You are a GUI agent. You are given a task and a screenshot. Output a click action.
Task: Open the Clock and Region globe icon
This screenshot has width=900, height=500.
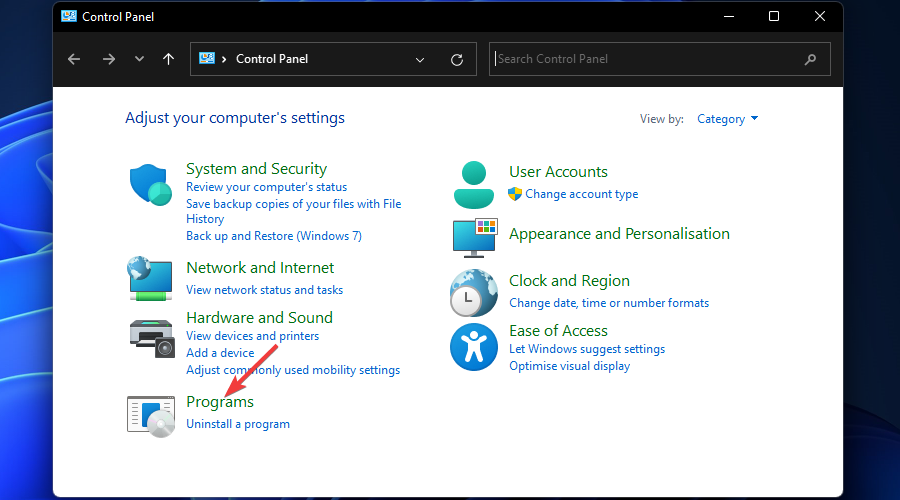click(x=474, y=293)
